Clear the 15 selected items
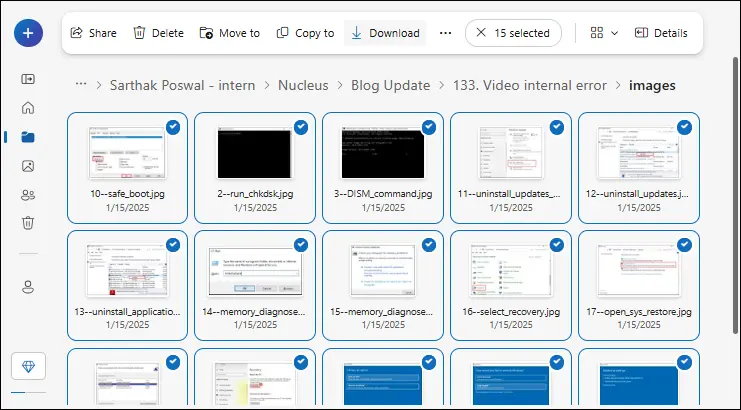Viewport: 741px width, 410px height. (x=513, y=33)
